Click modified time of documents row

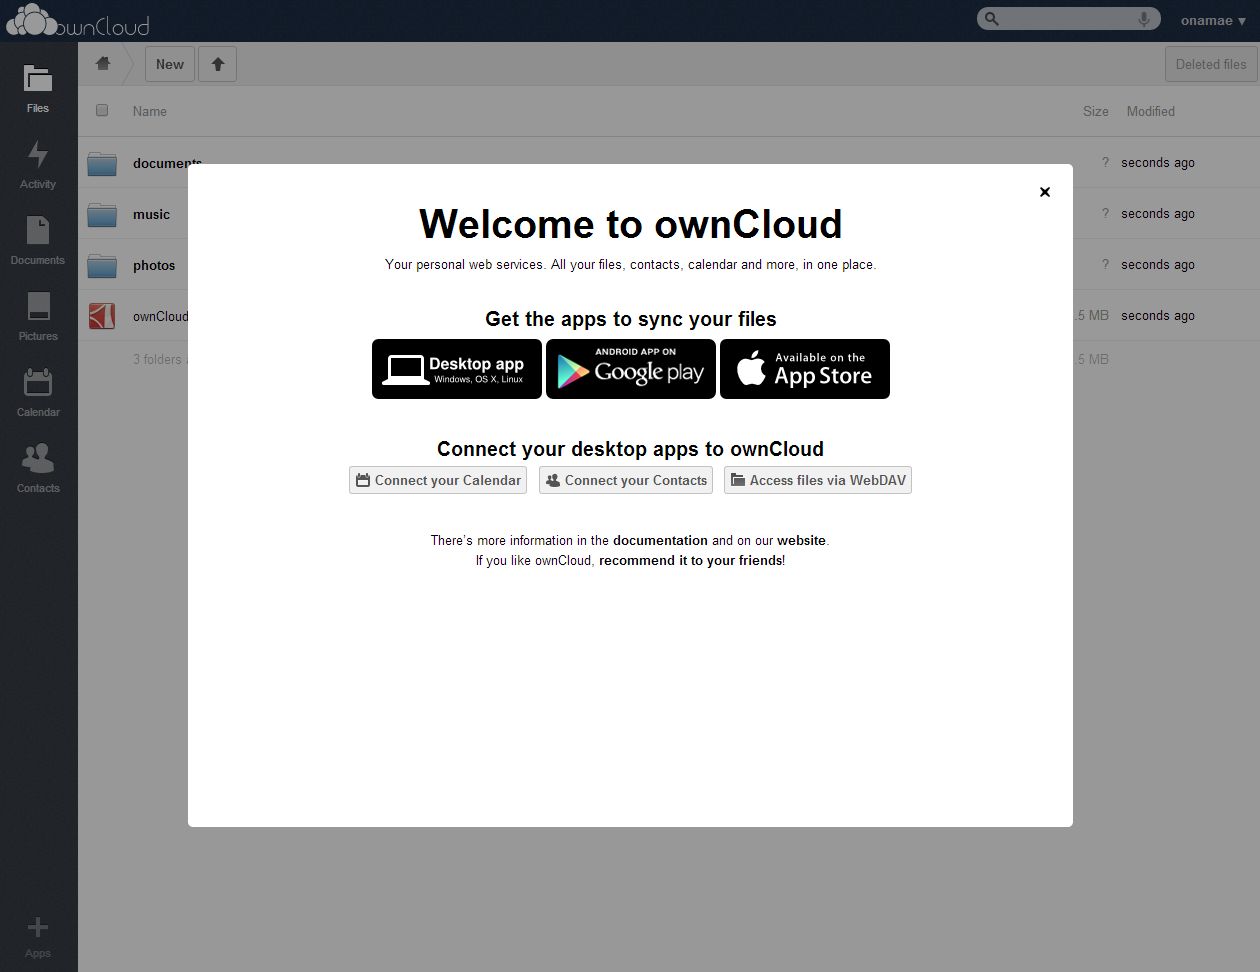click(1158, 162)
